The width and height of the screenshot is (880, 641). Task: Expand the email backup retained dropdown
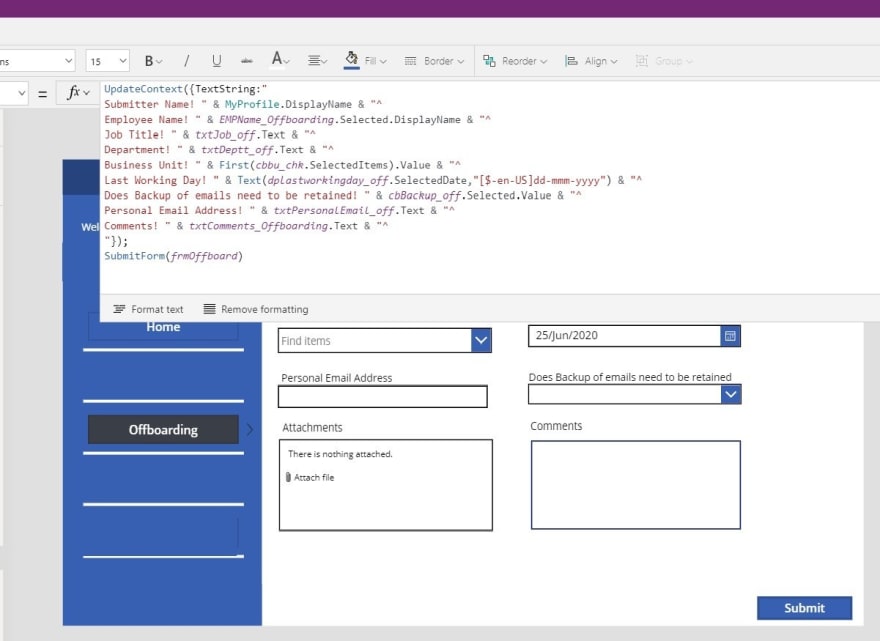[730, 395]
